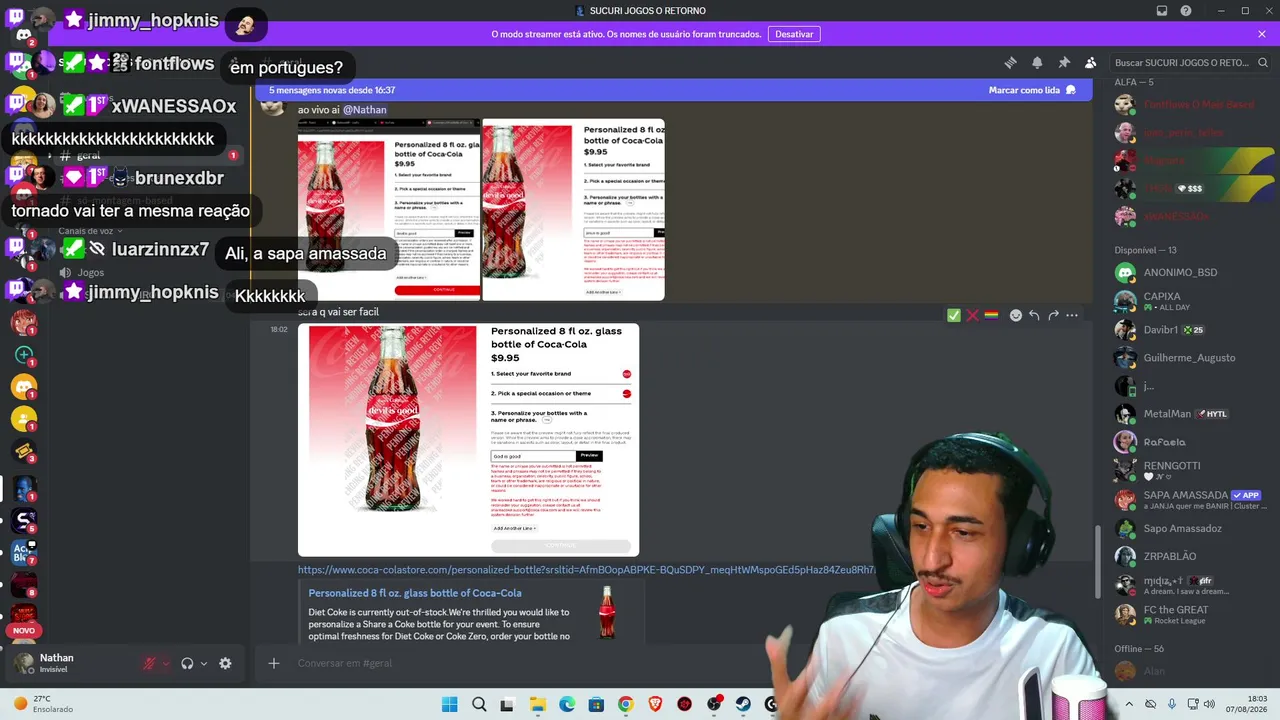
Task: Open the Coca-Cola bottle embed thumbnail
Action: (x=606, y=612)
